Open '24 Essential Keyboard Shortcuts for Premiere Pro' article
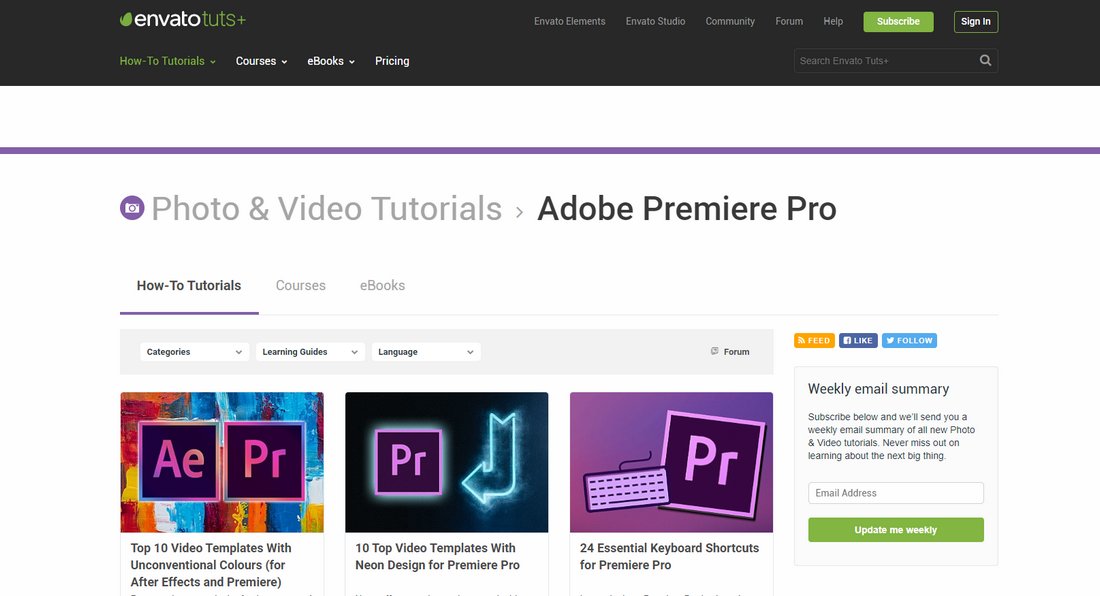The width and height of the screenshot is (1100, 596). pos(669,556)
